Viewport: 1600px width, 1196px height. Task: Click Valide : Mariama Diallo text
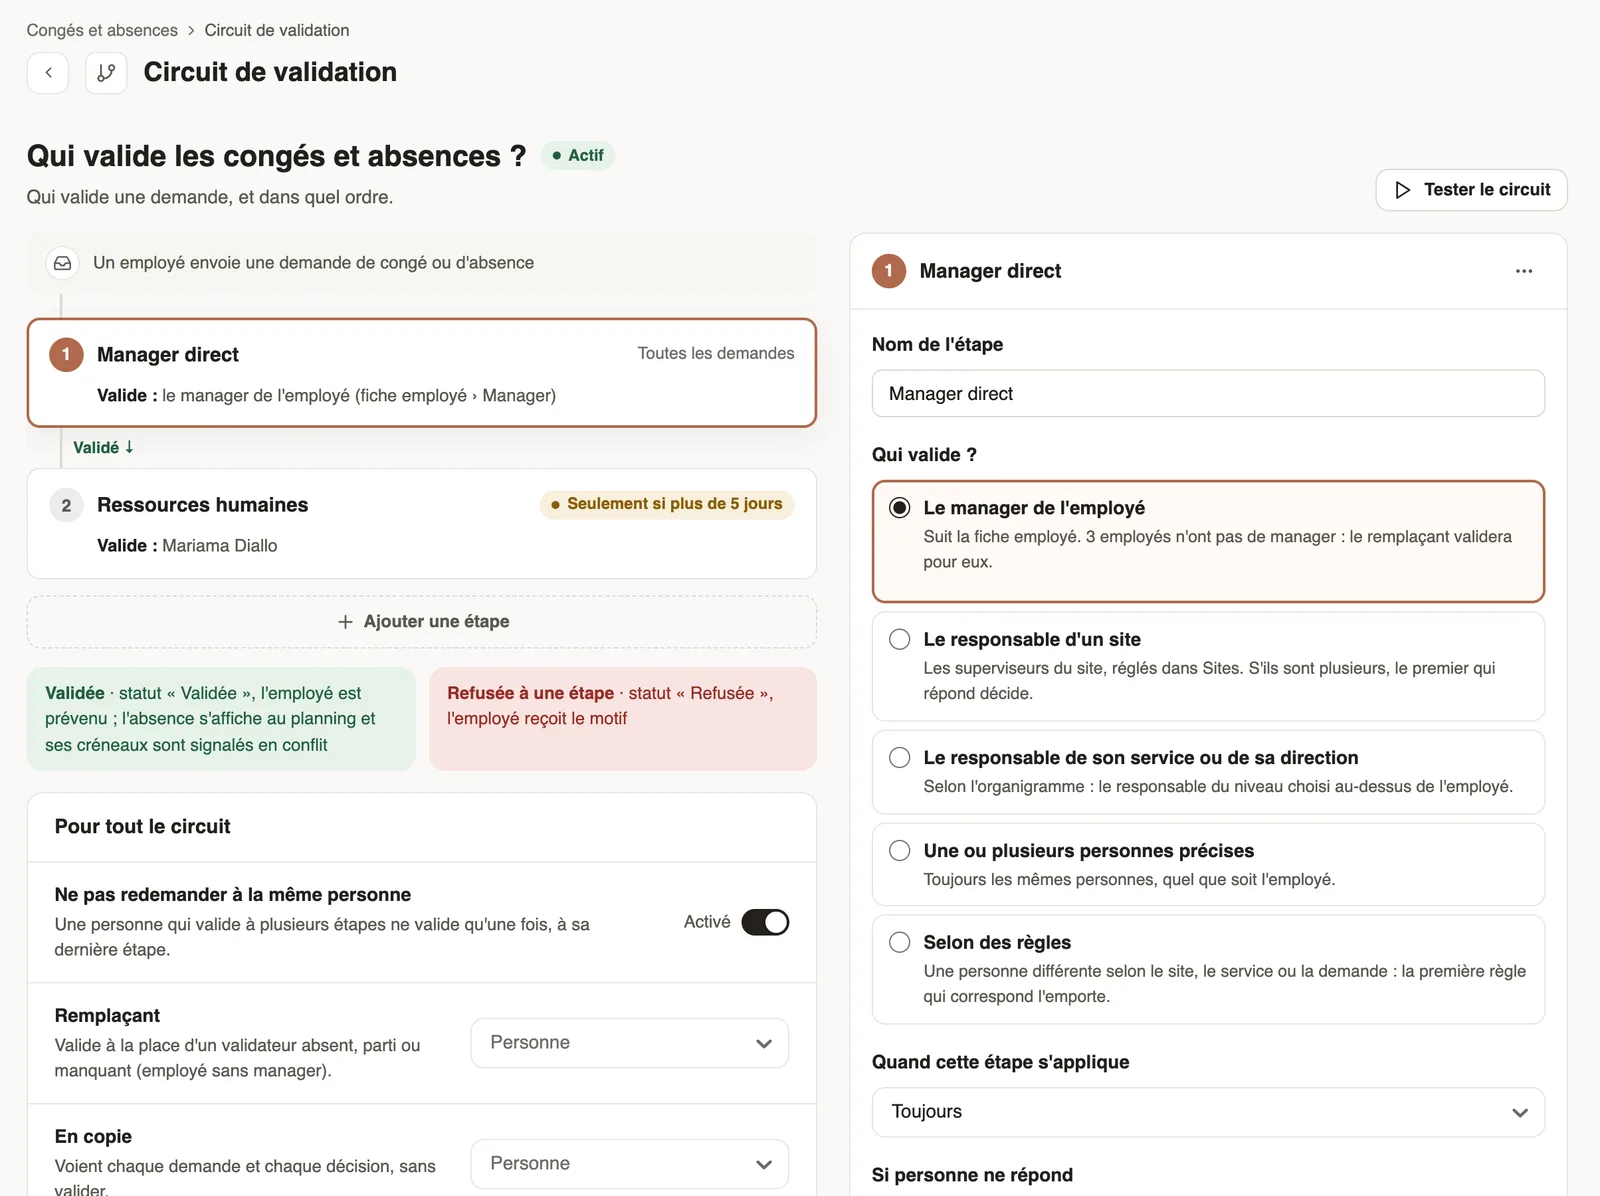pyautogui.click(x=187, y=546)
